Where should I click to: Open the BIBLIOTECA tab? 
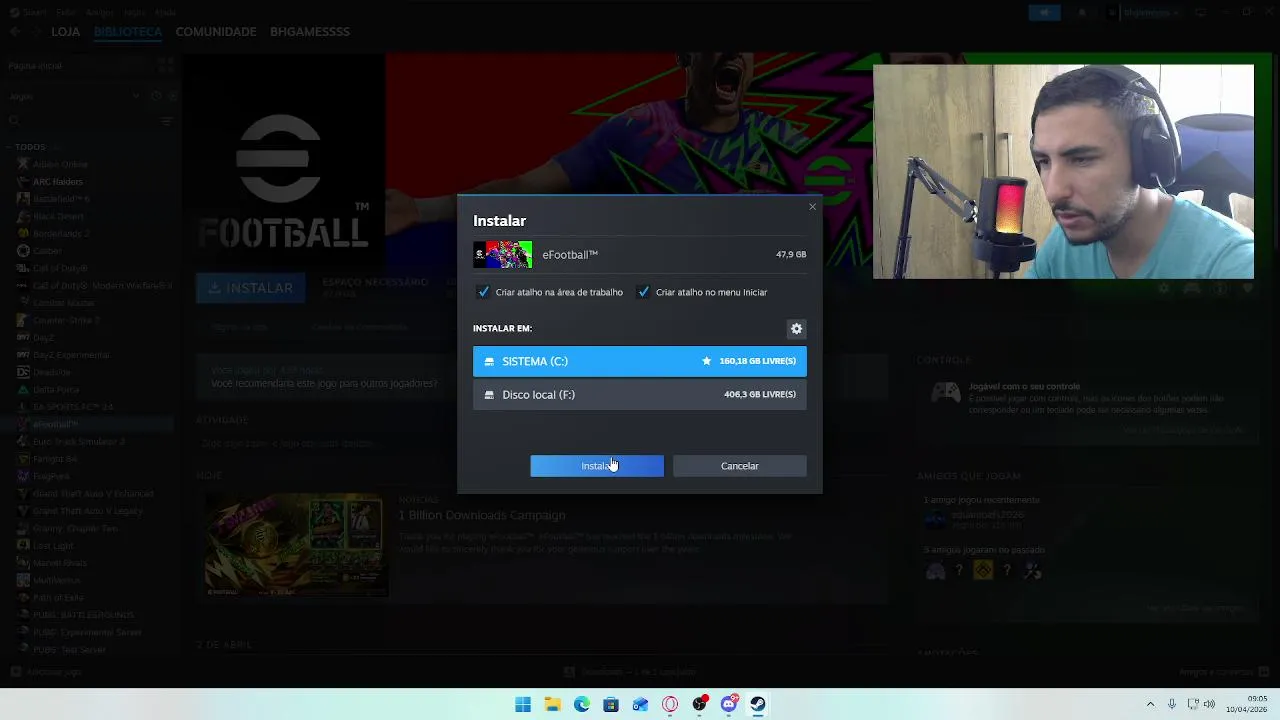128,32
